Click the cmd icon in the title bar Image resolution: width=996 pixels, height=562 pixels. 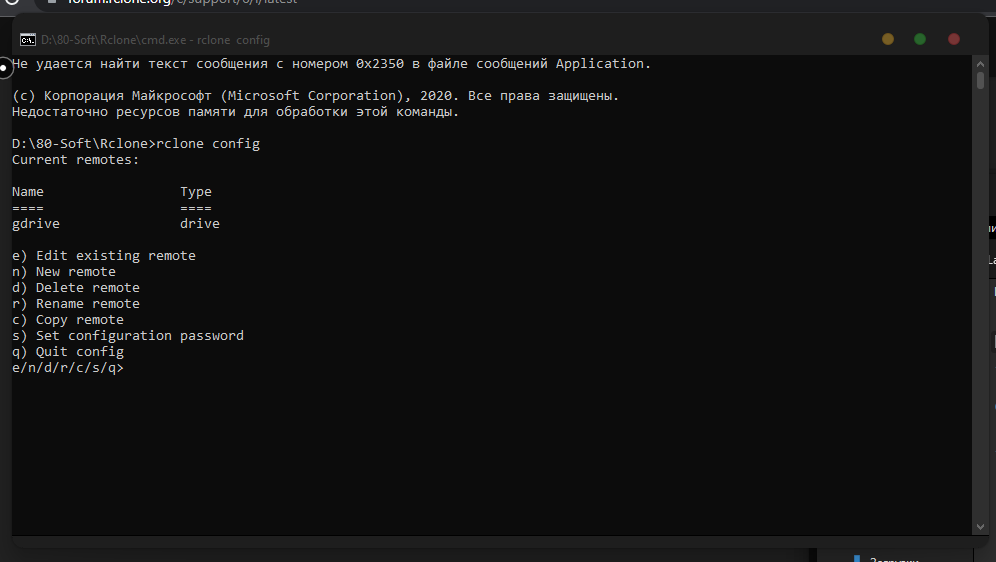tap(29, 40)
